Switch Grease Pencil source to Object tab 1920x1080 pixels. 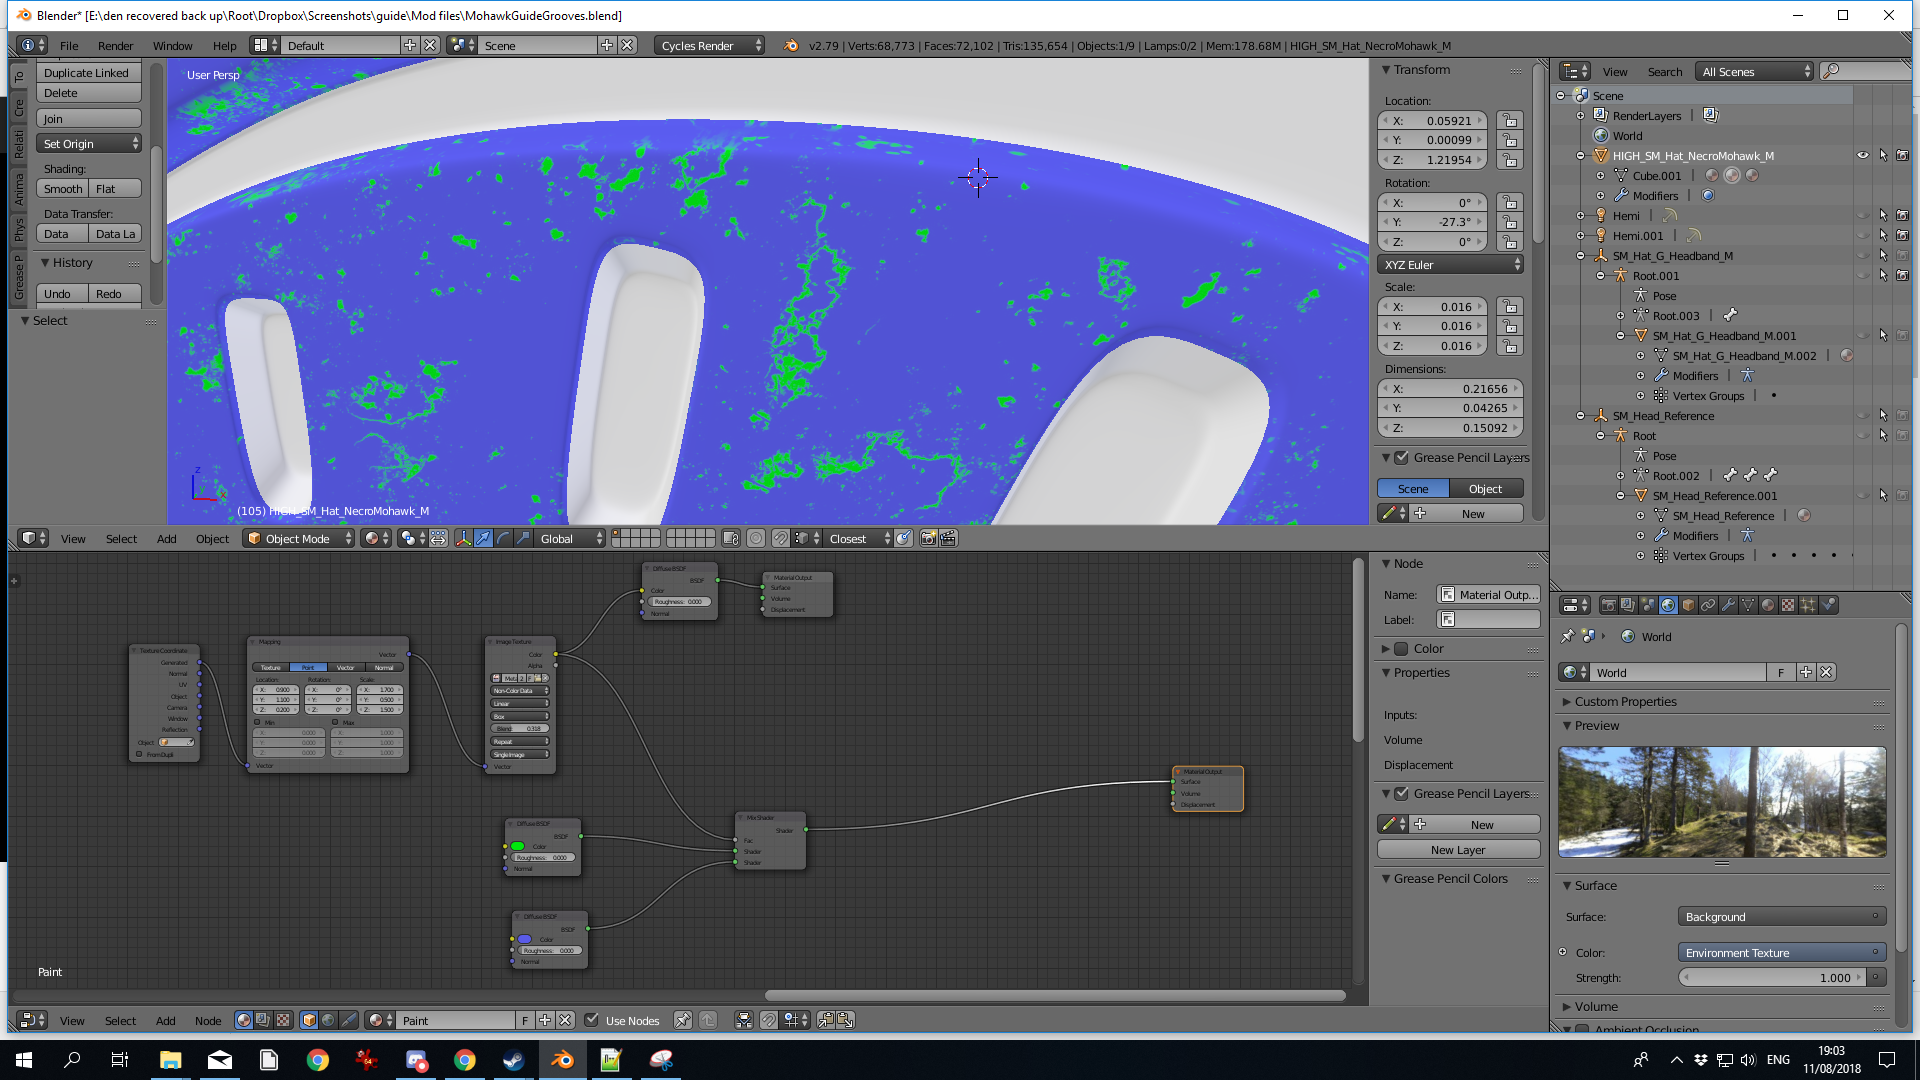tap(1485, 488)
